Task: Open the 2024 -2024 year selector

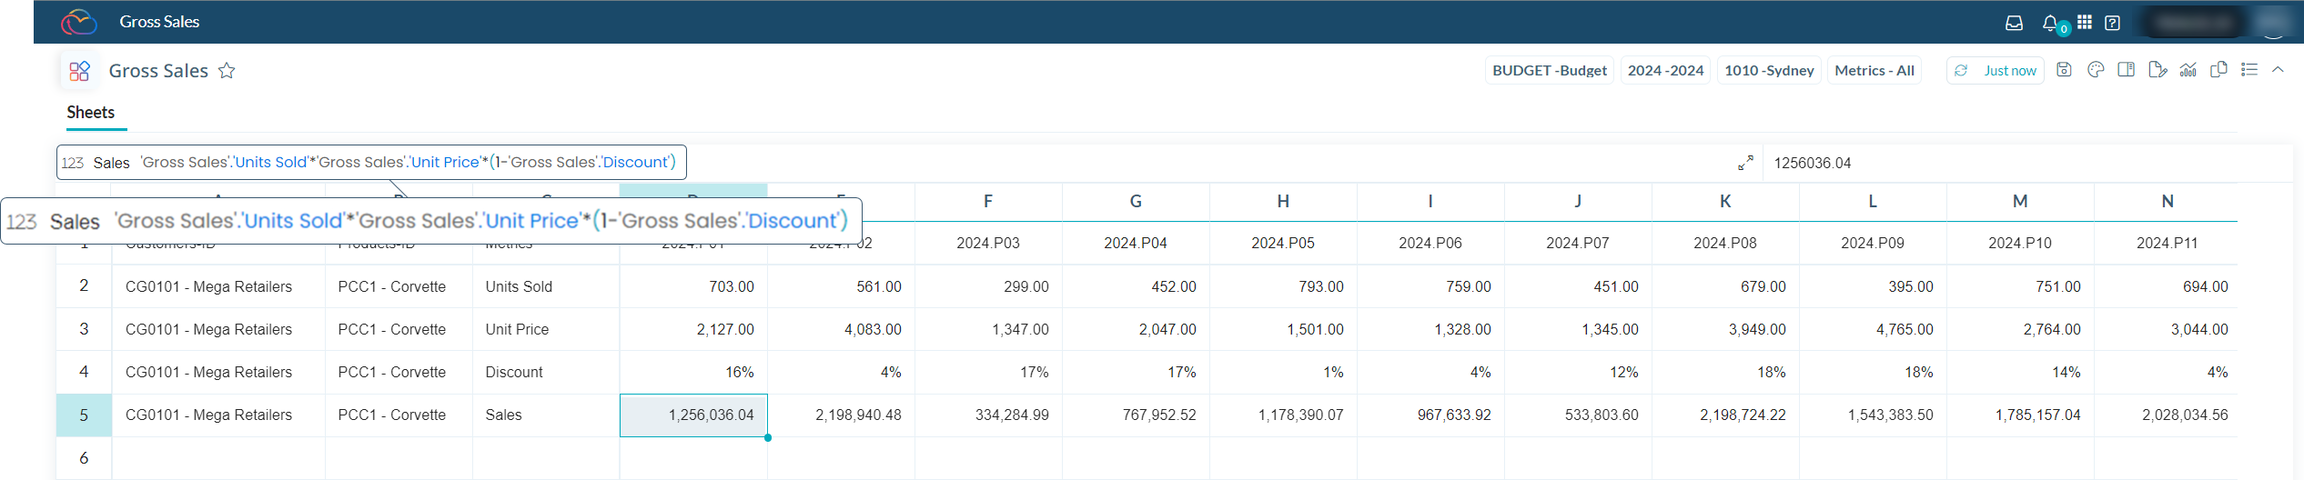Action: [1665, 71]
